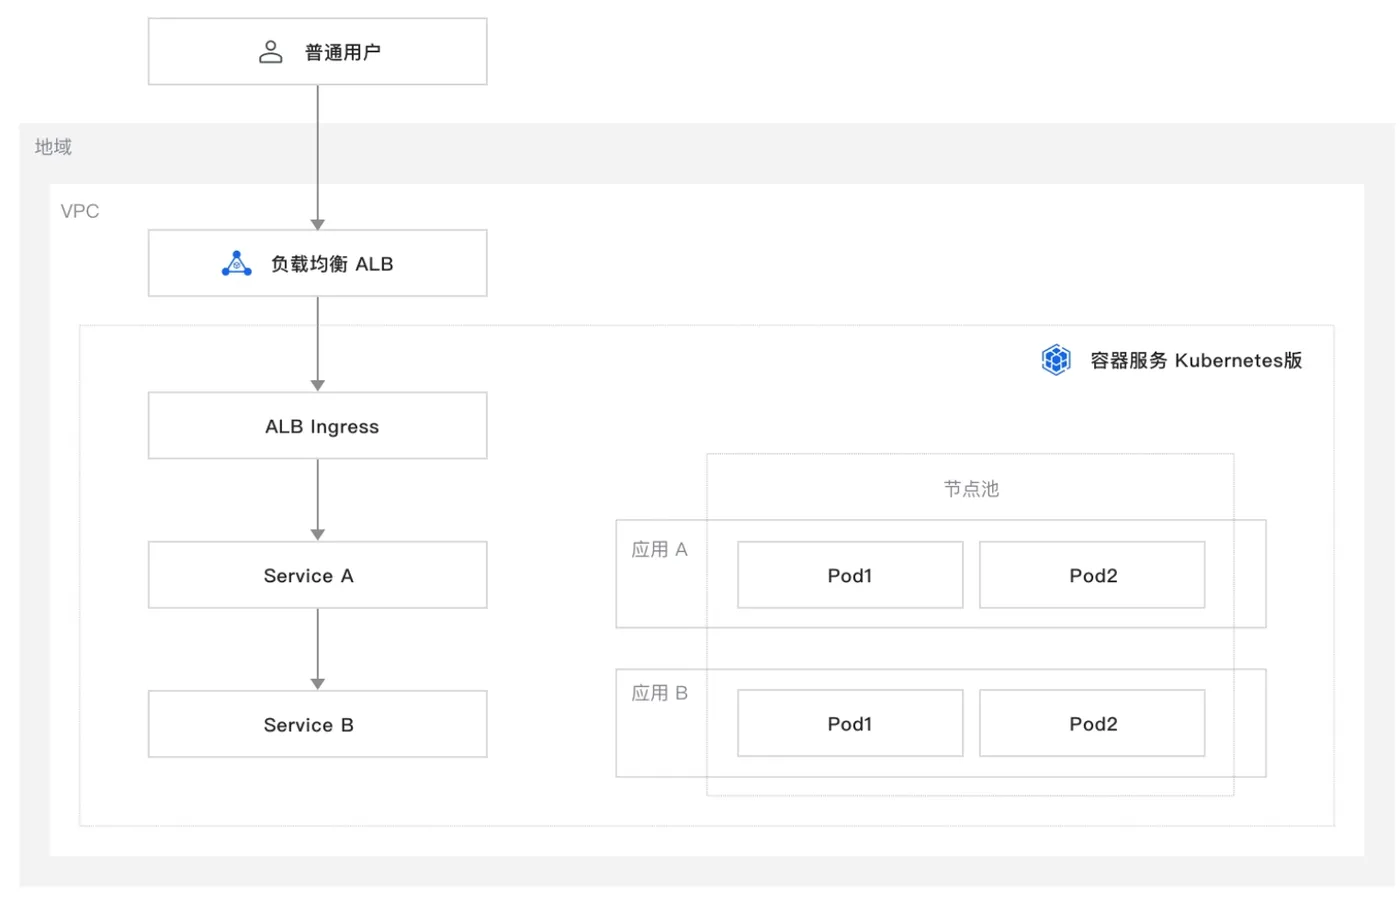Click the VPC label
Screen dimensions: 1400x902
(80, 211)
